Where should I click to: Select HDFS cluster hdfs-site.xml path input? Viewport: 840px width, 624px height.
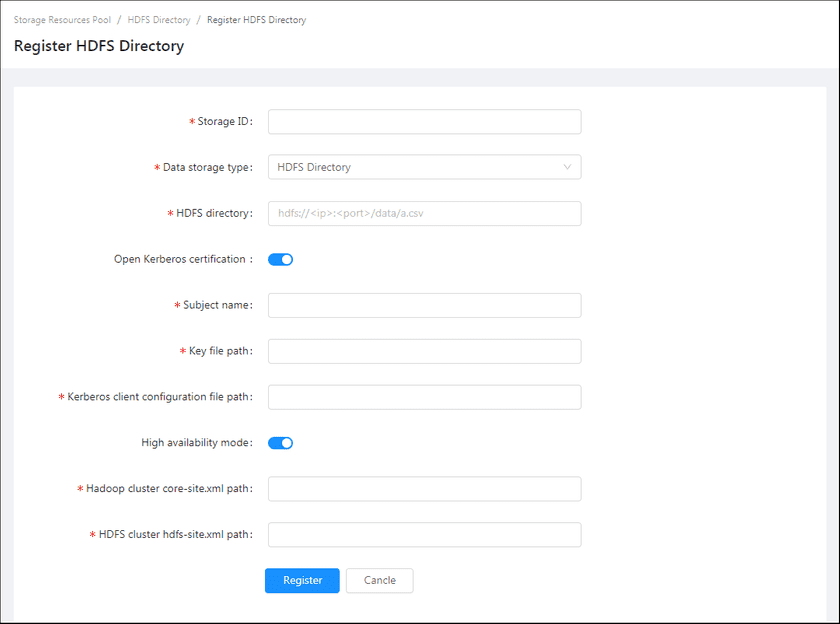(x=424, y=535)
